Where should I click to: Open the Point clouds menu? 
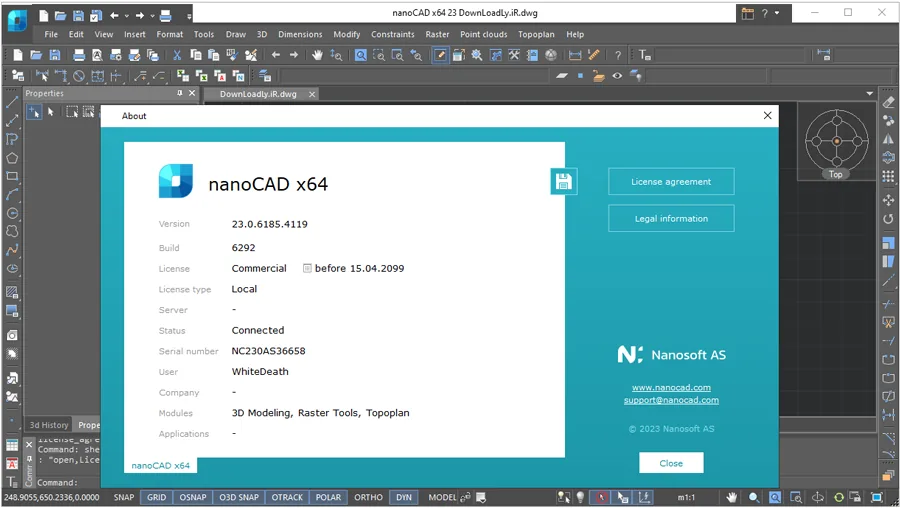pos(483,34)
